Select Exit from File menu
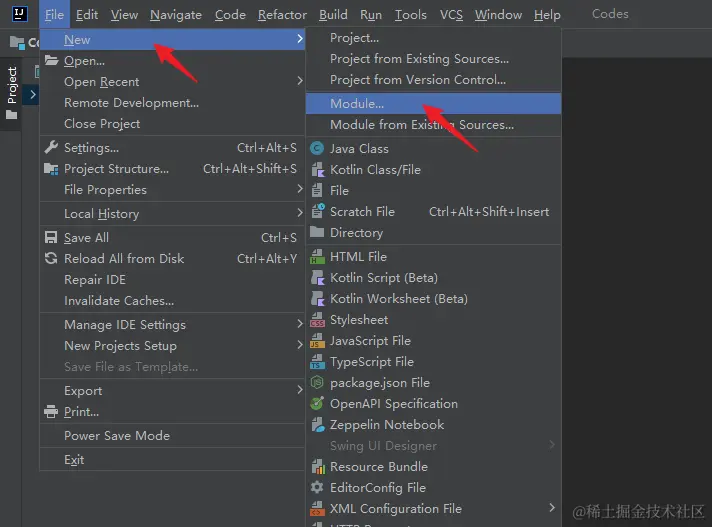Viewport: 712px width, 527px height. pyautogui.click(x=172, y=459)
